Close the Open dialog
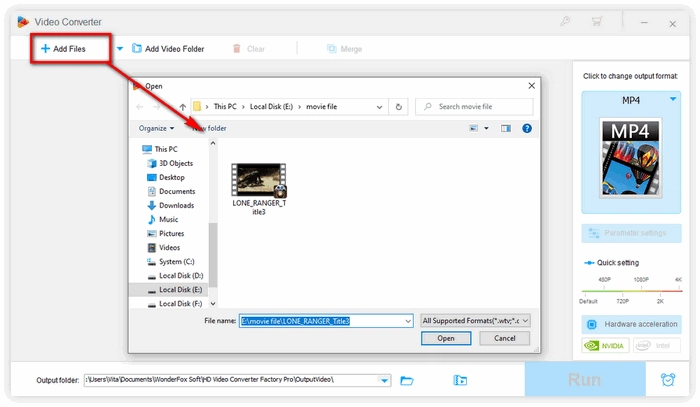This screenshot has width=700, height=407. 531,86
